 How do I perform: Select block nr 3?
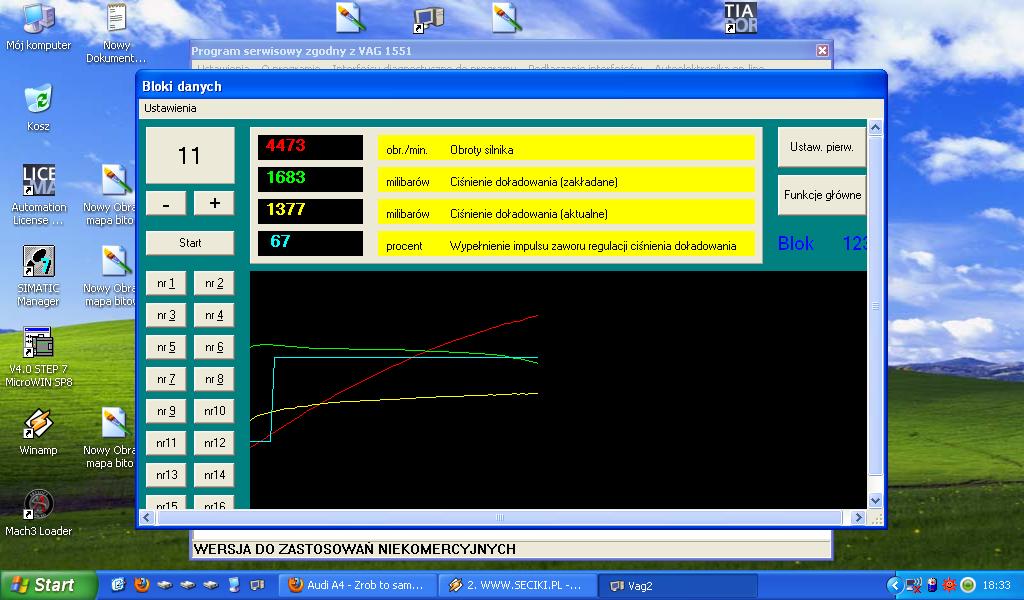[166, 315]
